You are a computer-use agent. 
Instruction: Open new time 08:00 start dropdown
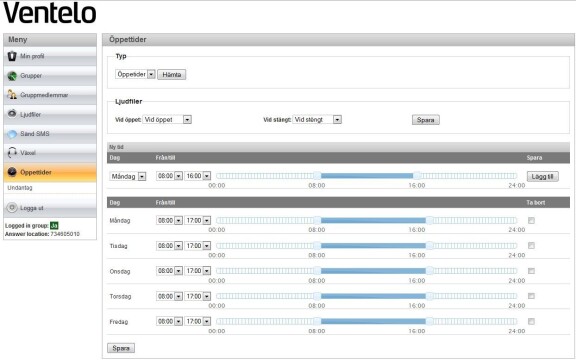[169, 176]
